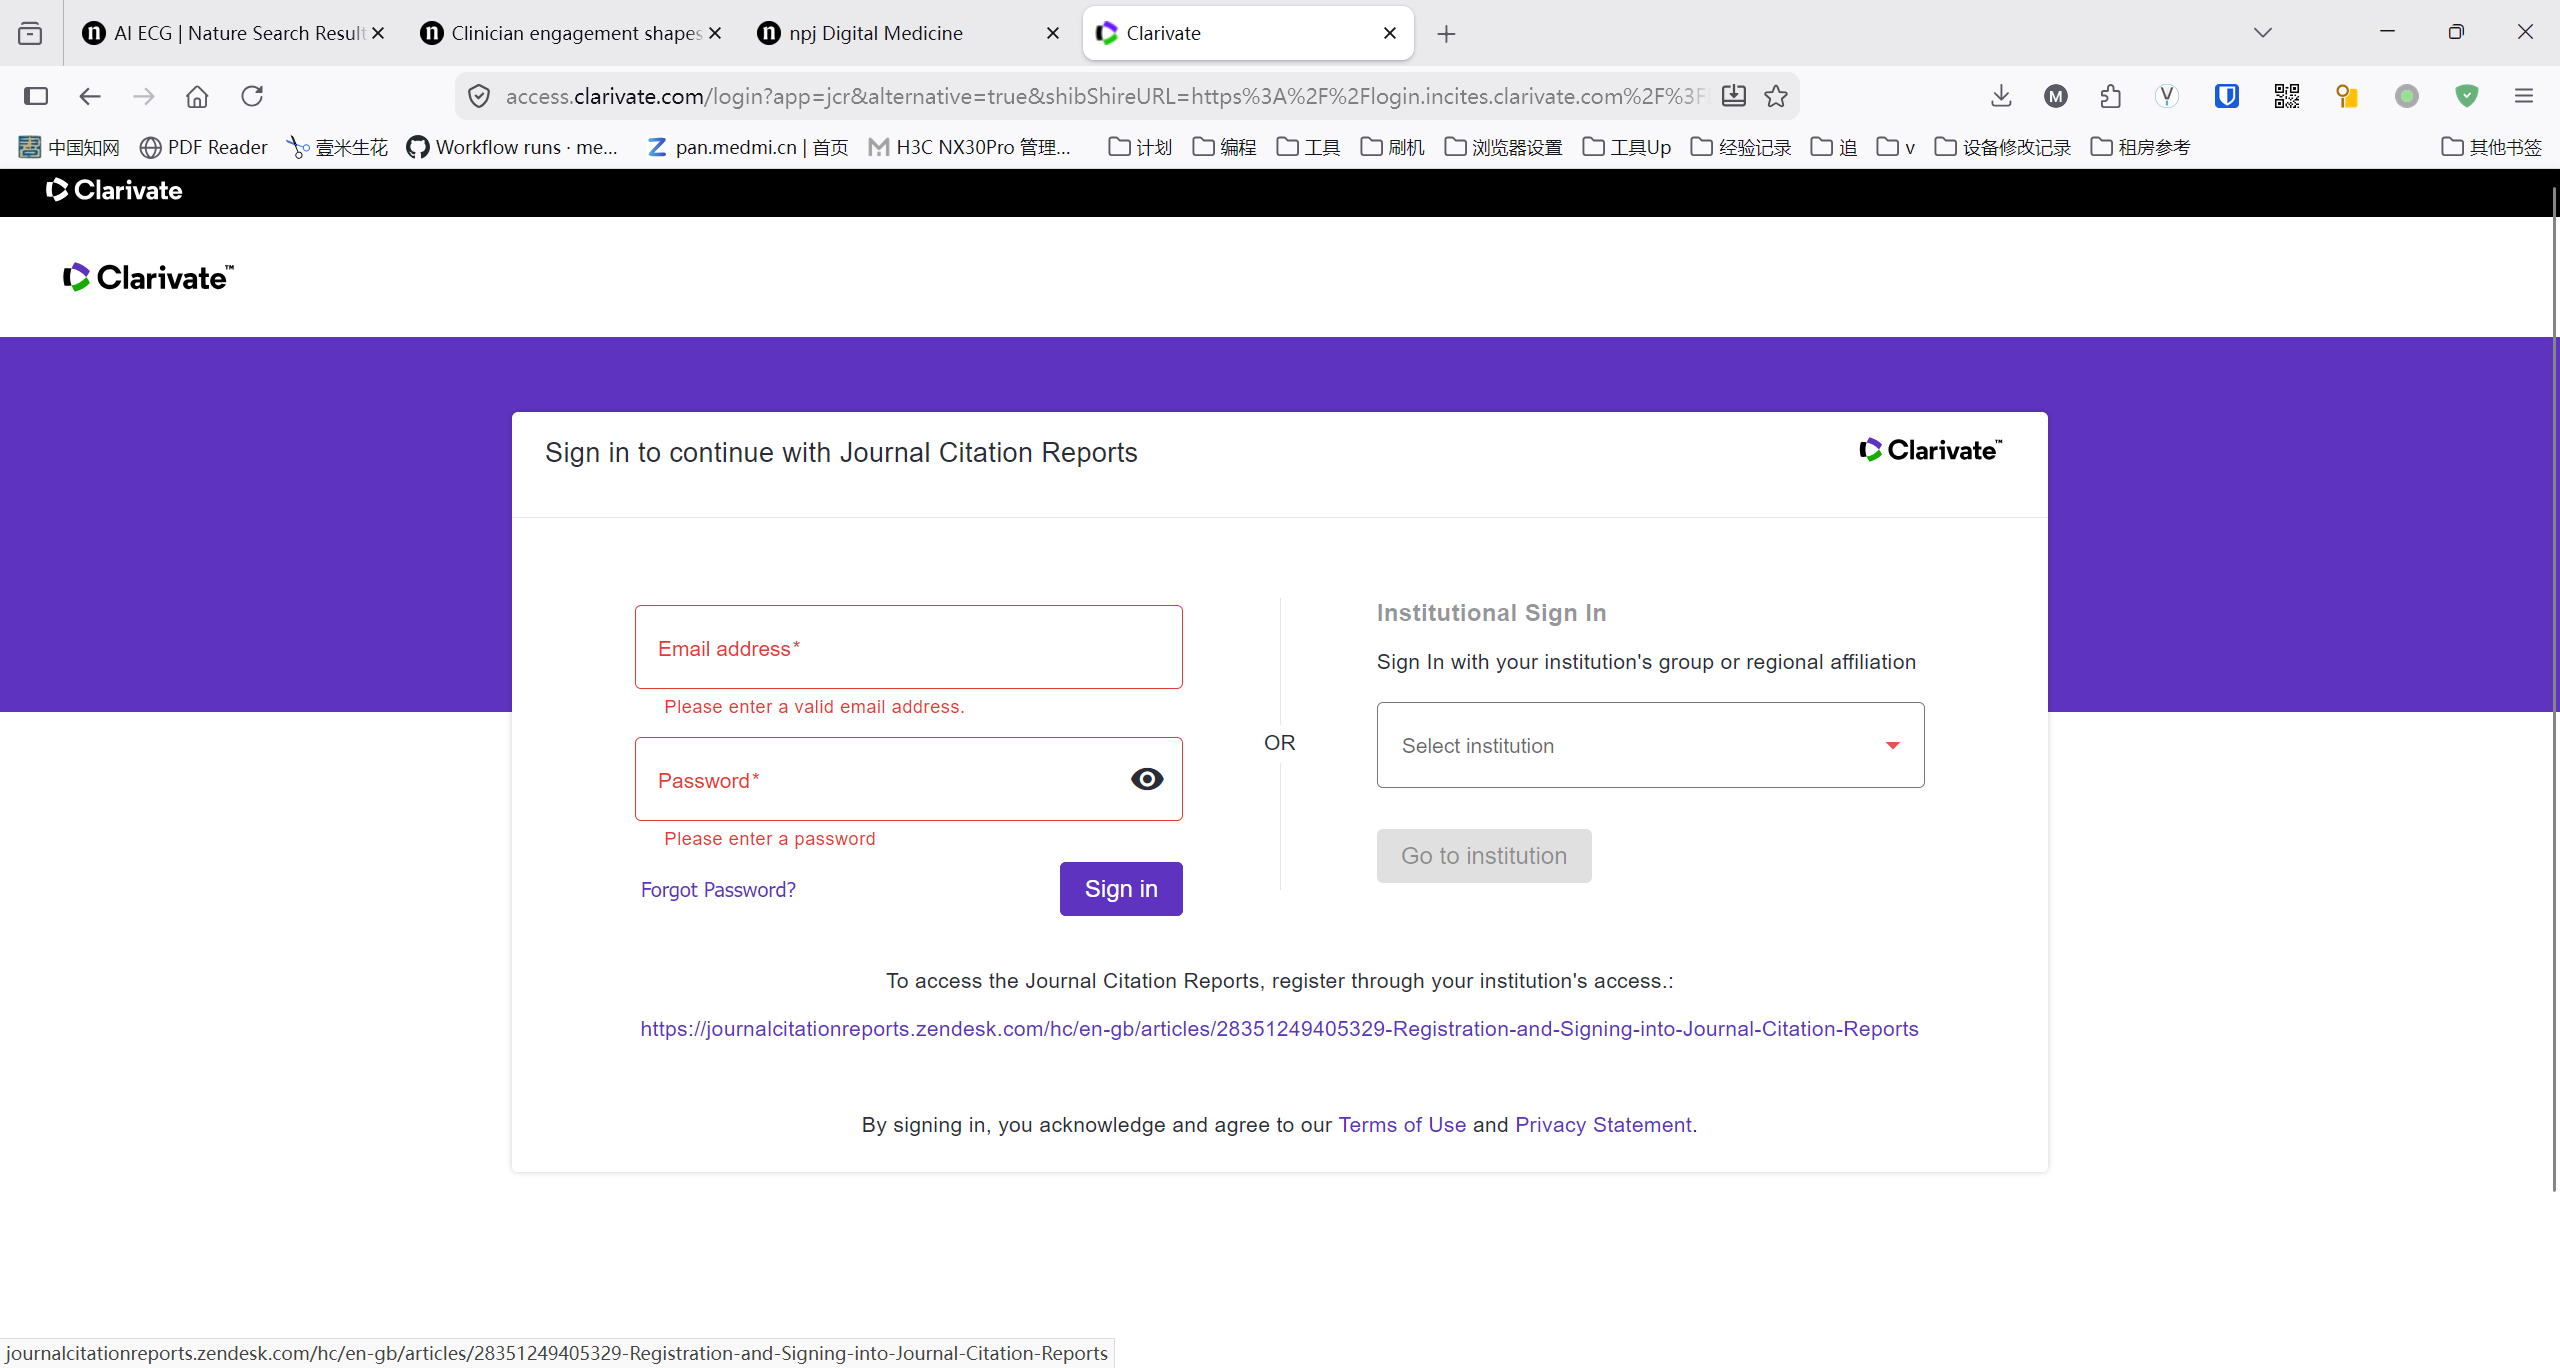Open the QR code extension
Viewport: 2560px width, 1368px height.
click(x=2286, y=96)
